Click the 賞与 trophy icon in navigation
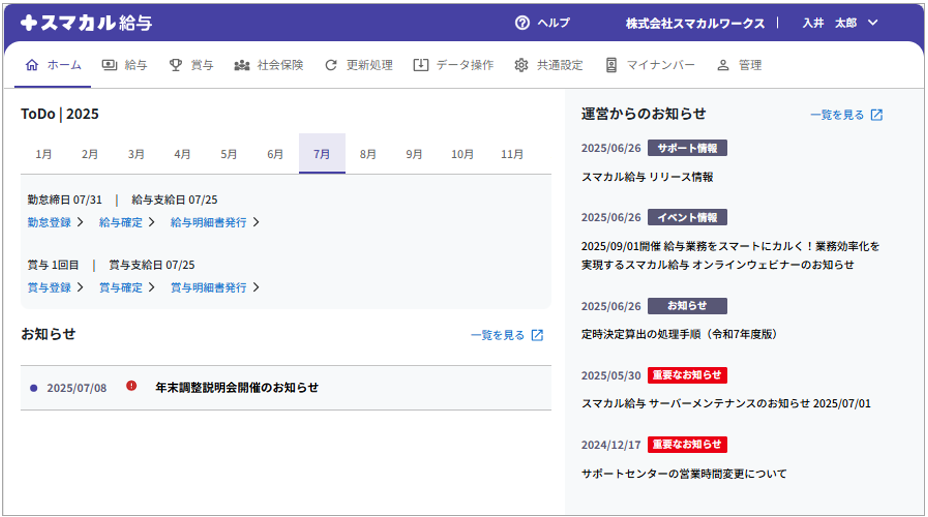928x517 pixels. (x=176, y=65)
